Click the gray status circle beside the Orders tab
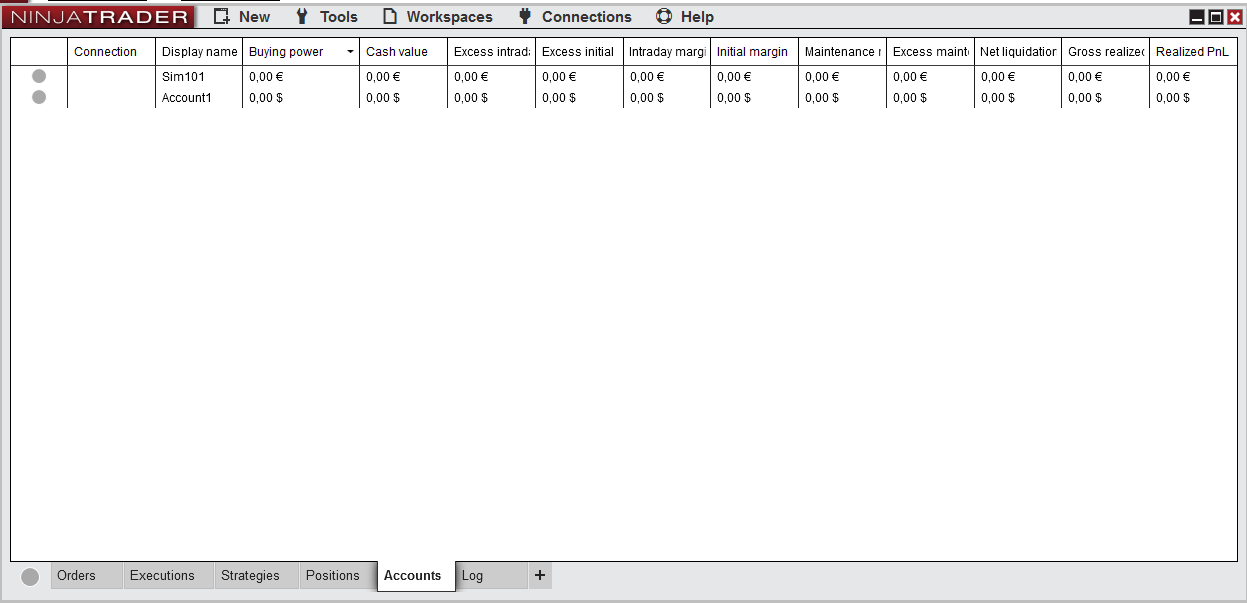The height and width of the screenshot is (603, 1247). pos(30,577)
